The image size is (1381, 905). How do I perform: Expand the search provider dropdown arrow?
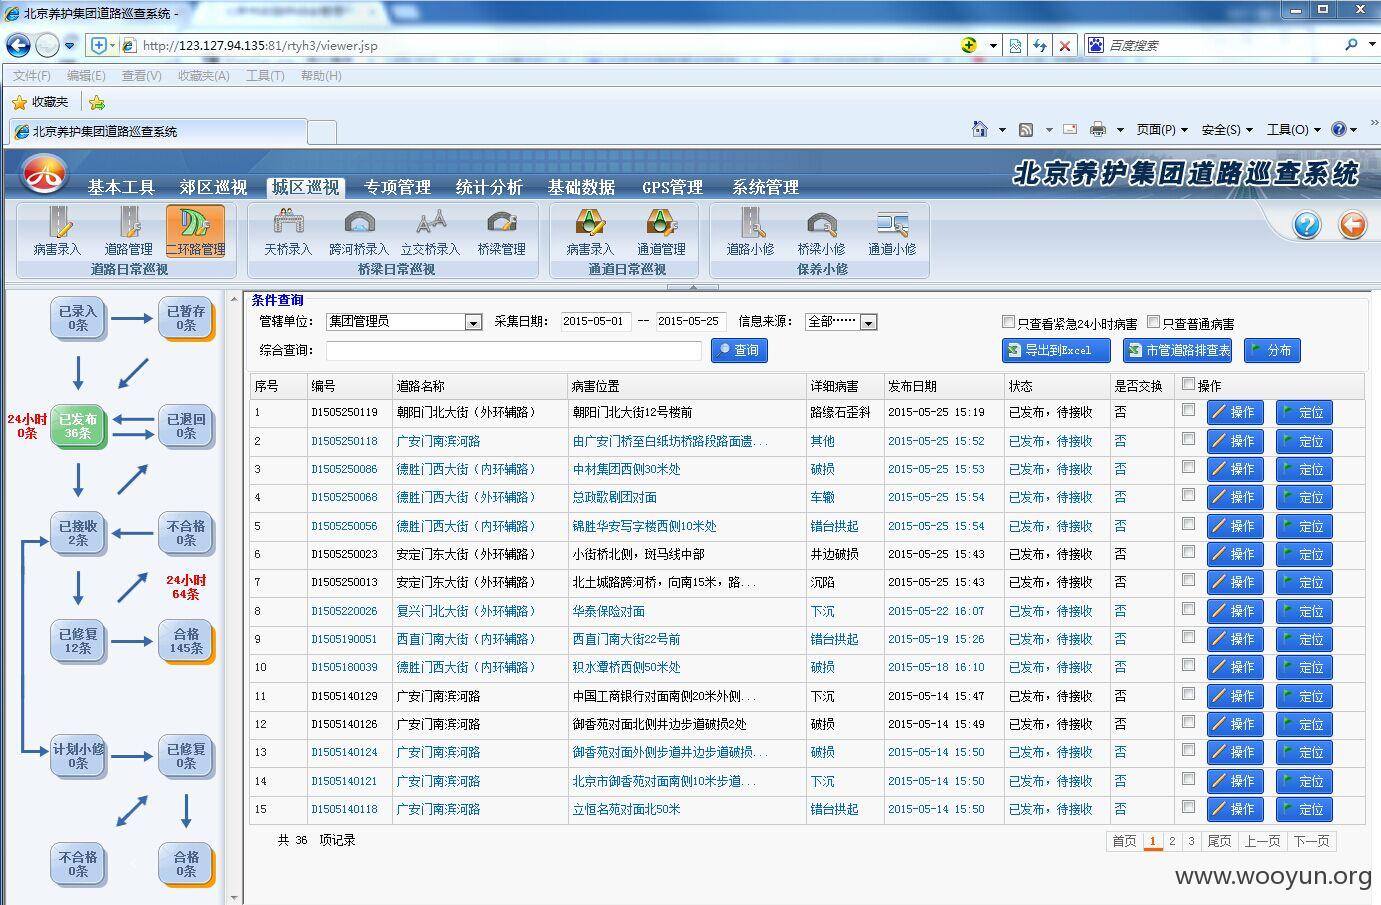[x=1370, y=45]
